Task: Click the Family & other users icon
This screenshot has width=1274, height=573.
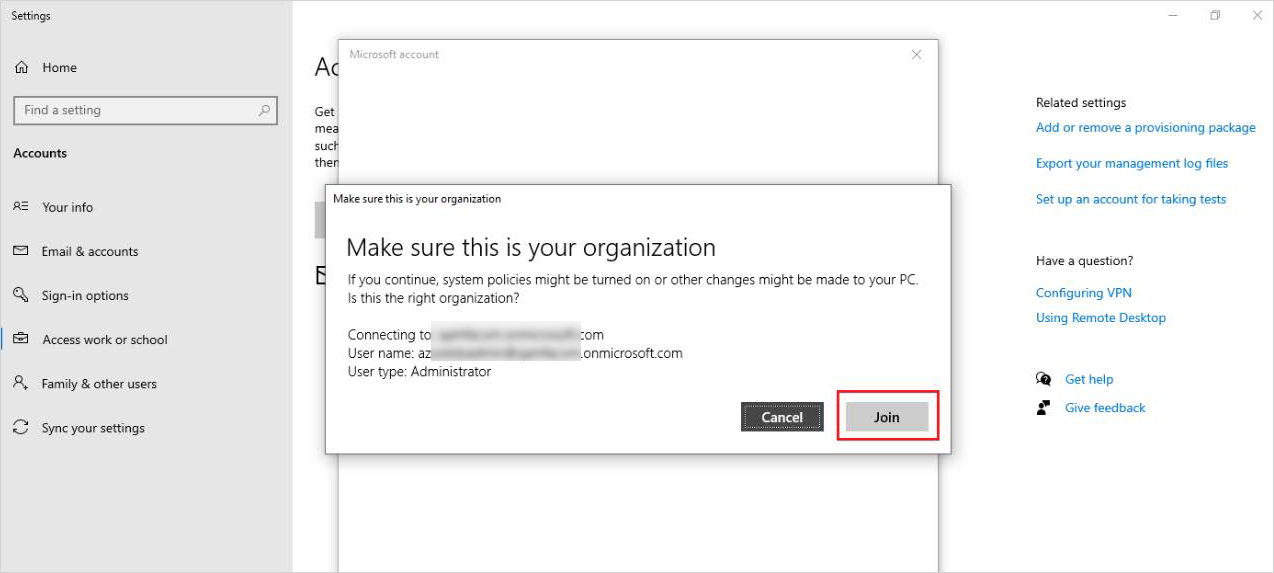Action: point(21,383)
